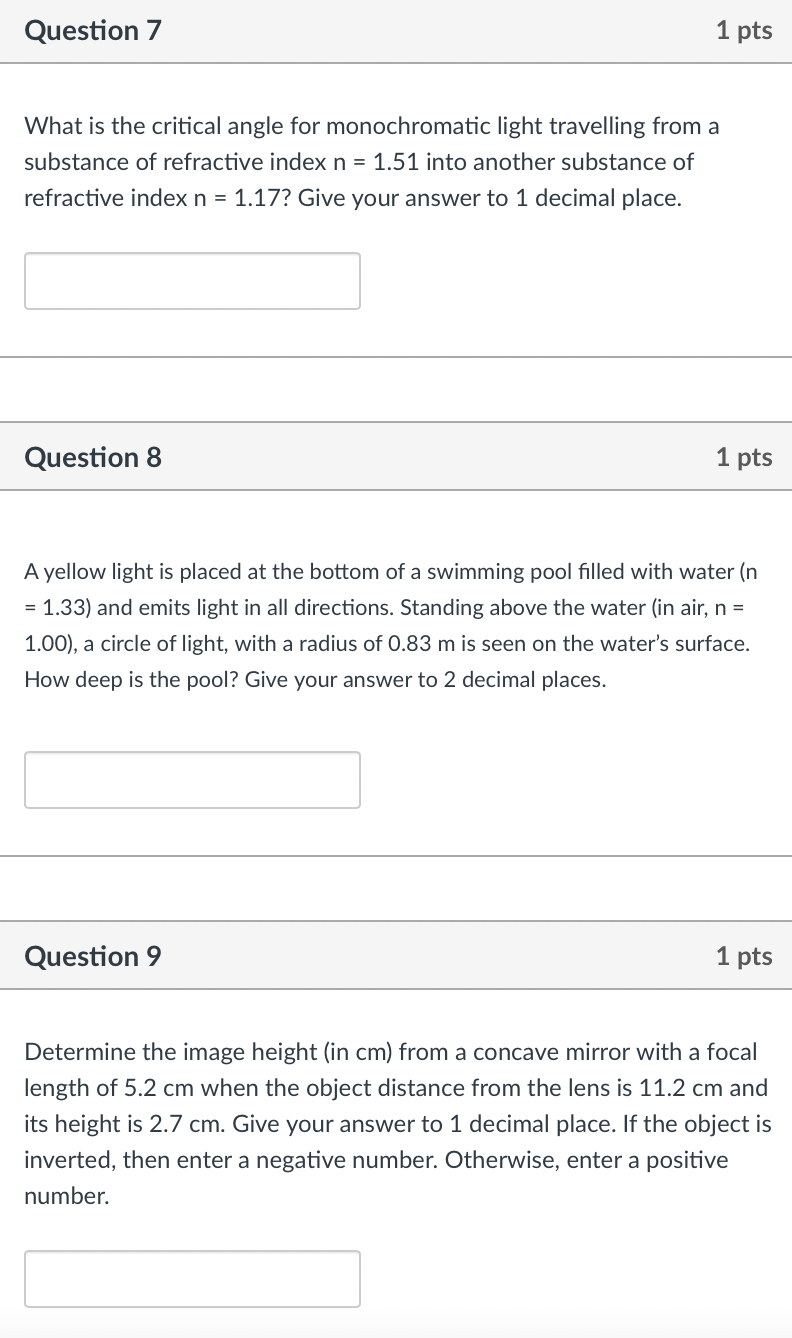Select the Question 8 header

tap(92, 457)
